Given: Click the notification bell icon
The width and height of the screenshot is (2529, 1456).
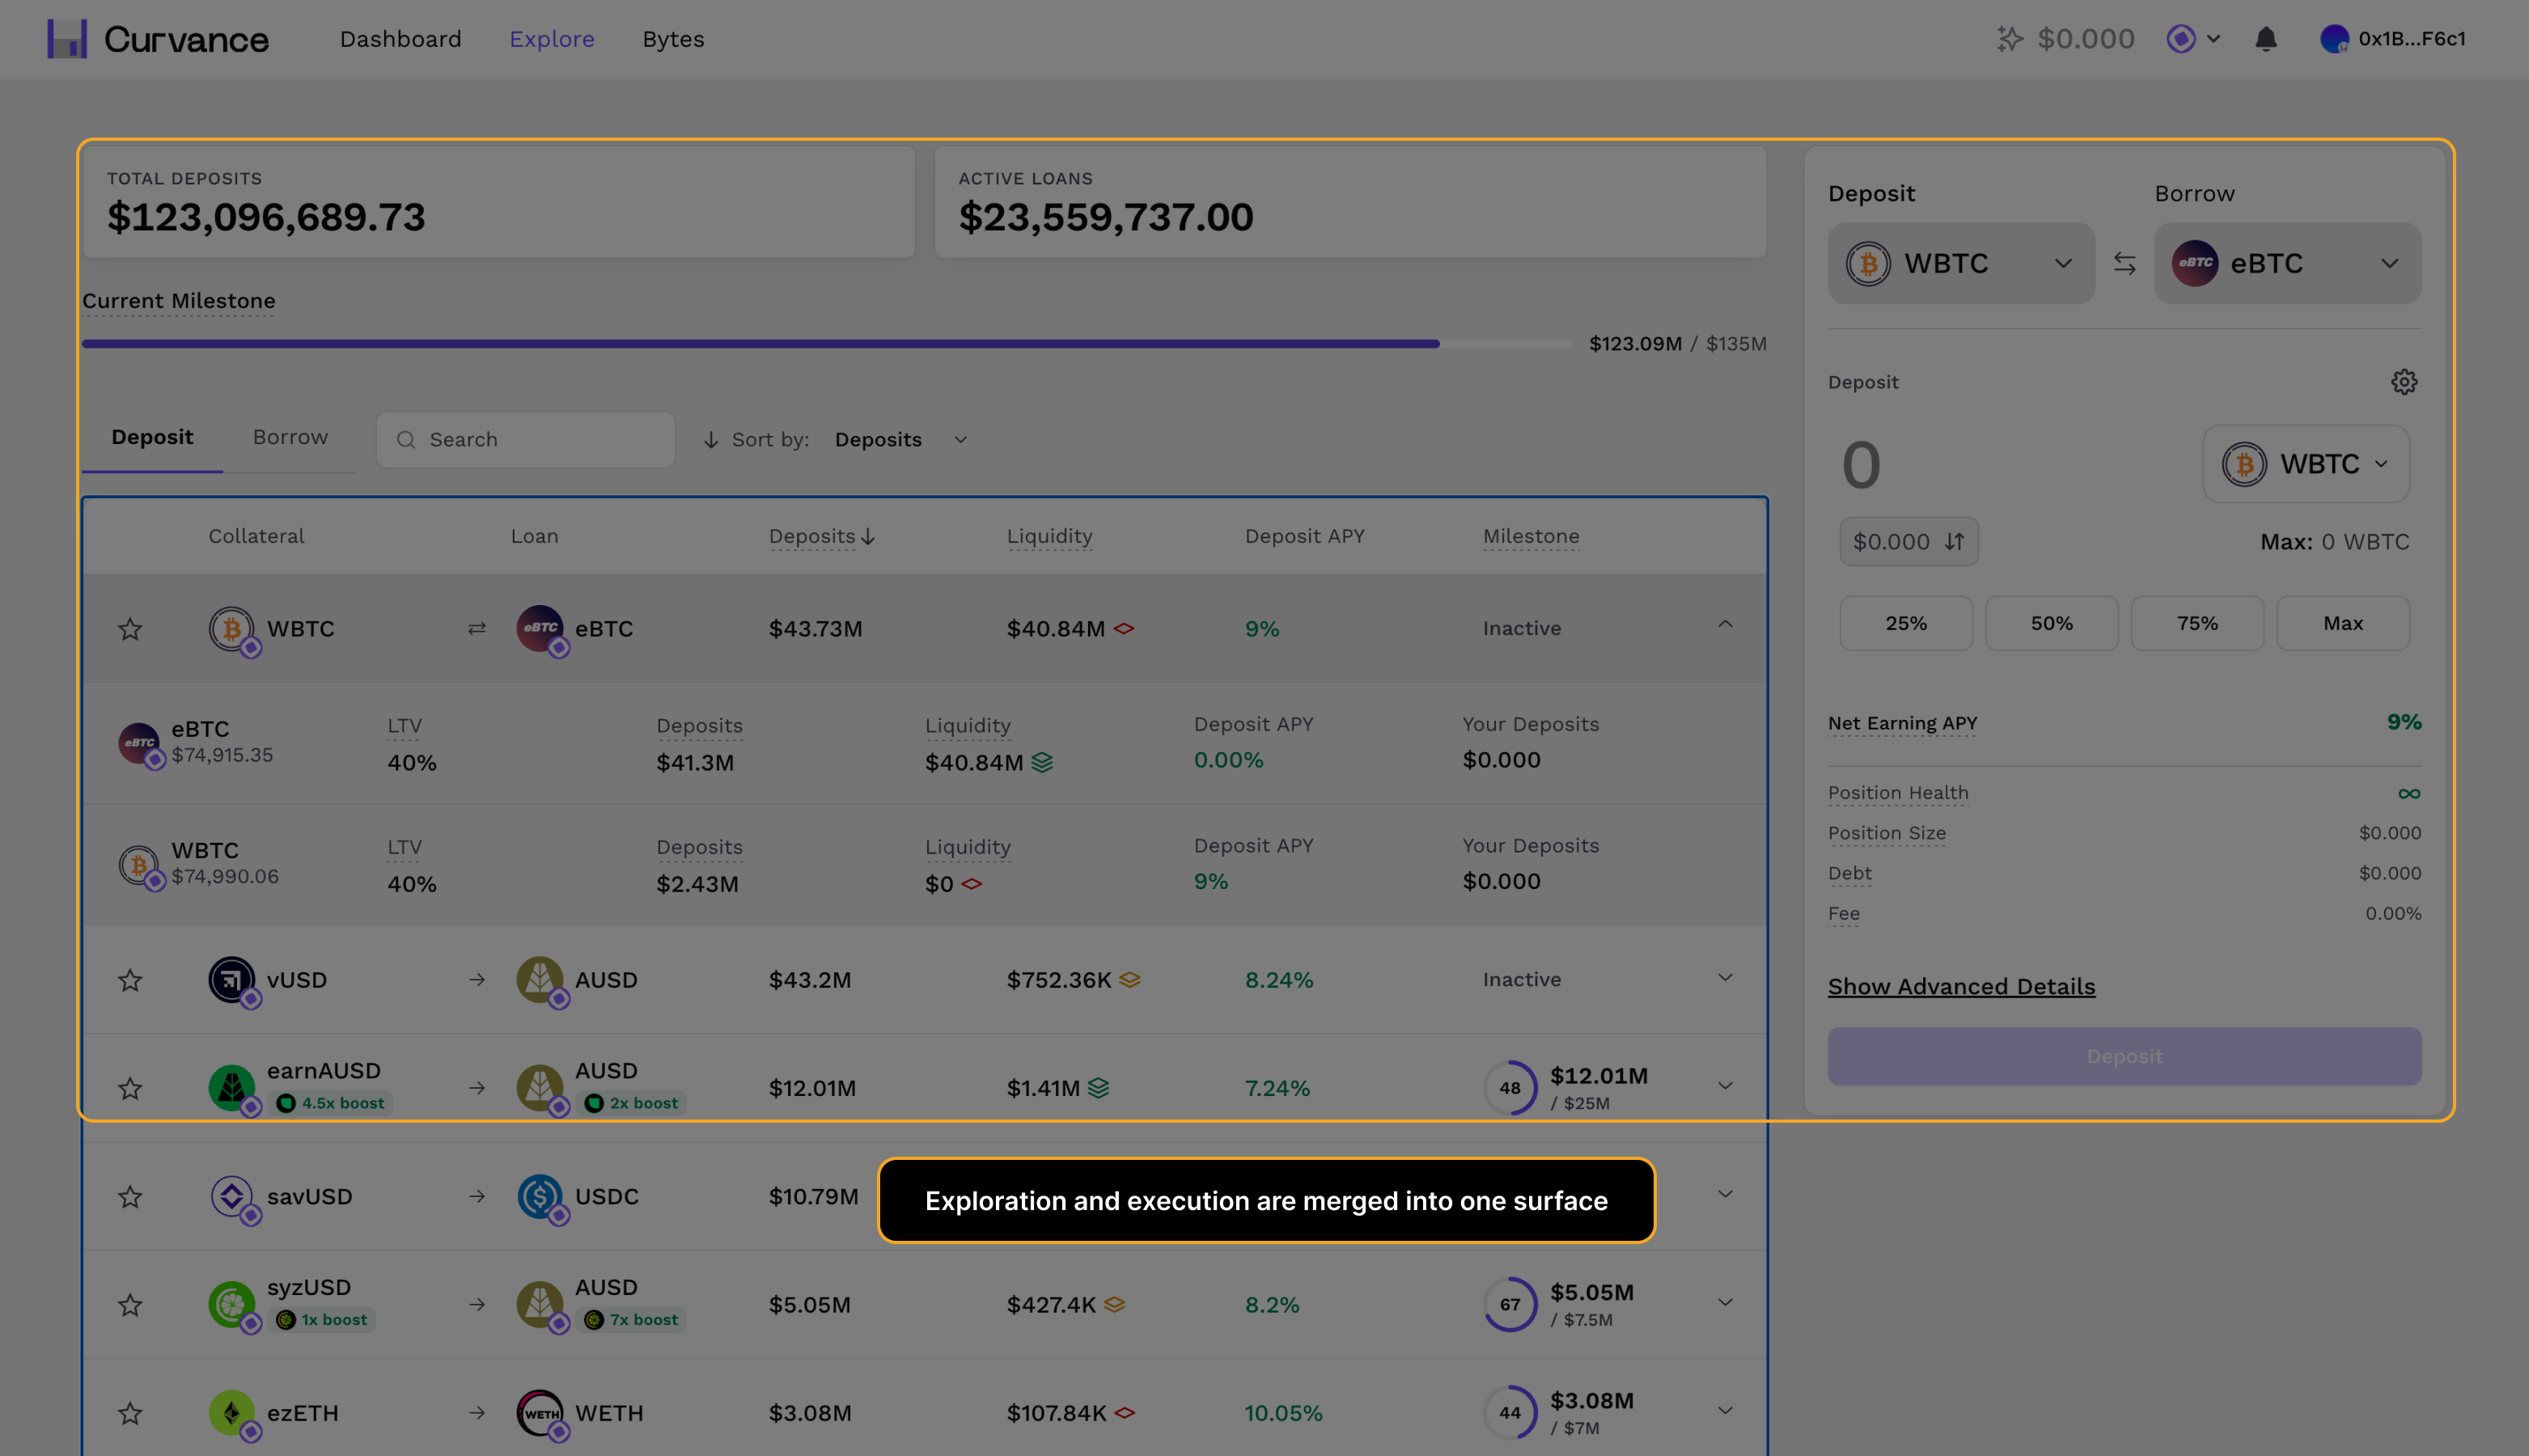Looking at the screenshot, I should coord(2265,39).
